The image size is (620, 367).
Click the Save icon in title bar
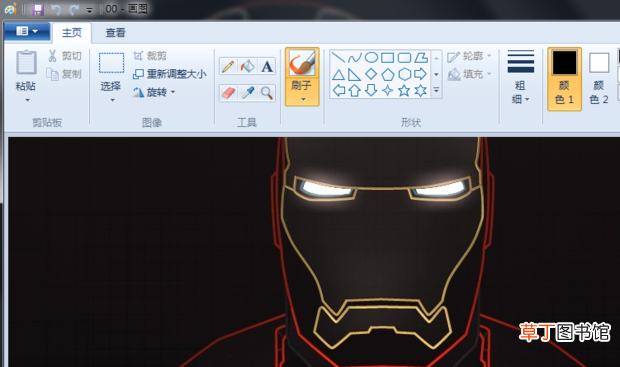38,9
